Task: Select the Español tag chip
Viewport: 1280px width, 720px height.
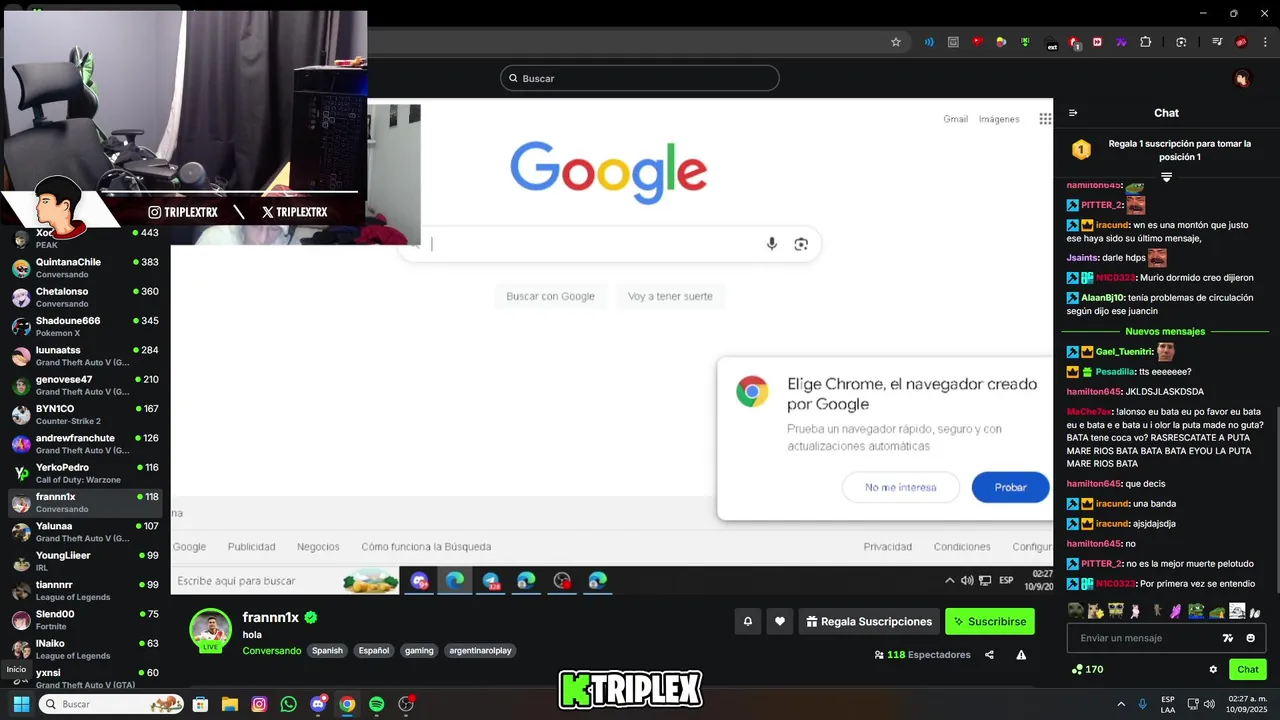Action: [x=374, y=650]
